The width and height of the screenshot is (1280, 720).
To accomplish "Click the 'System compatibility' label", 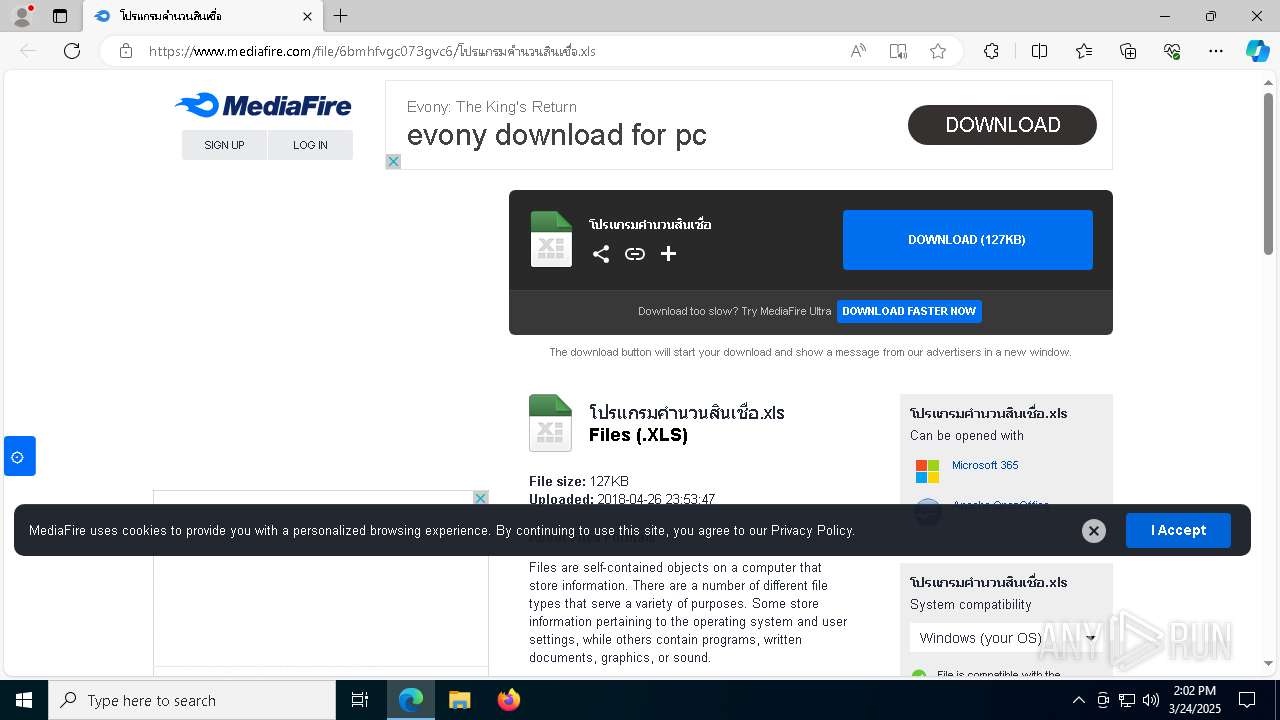I will (x=971, y=604).
